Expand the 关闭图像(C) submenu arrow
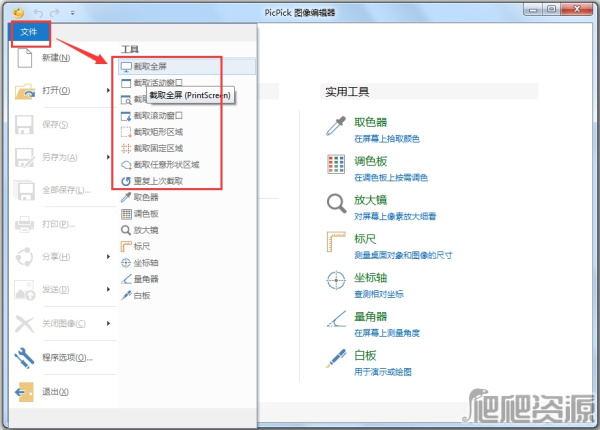600x430 pixels. coord(108,323)
